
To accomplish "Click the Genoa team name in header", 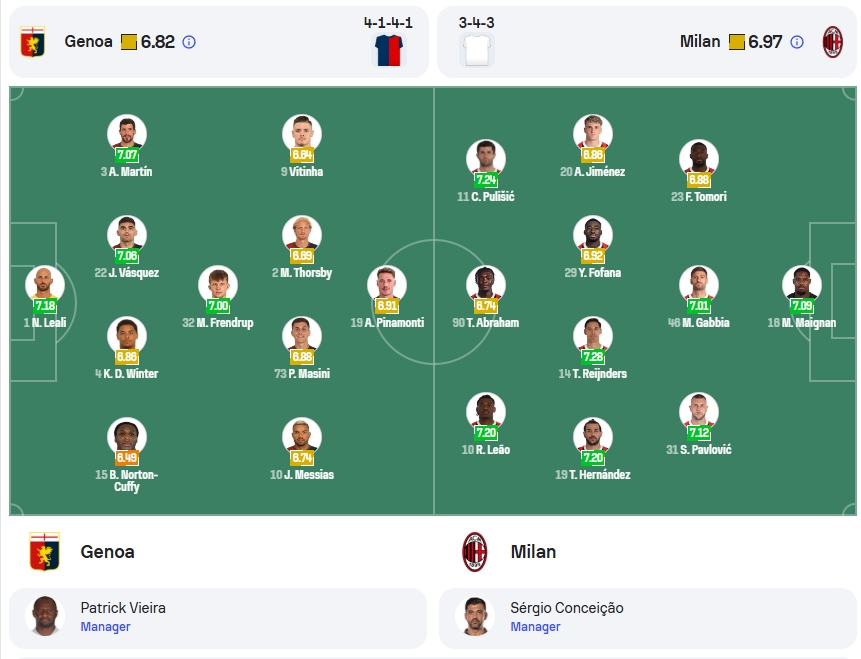I will (88, 42).
